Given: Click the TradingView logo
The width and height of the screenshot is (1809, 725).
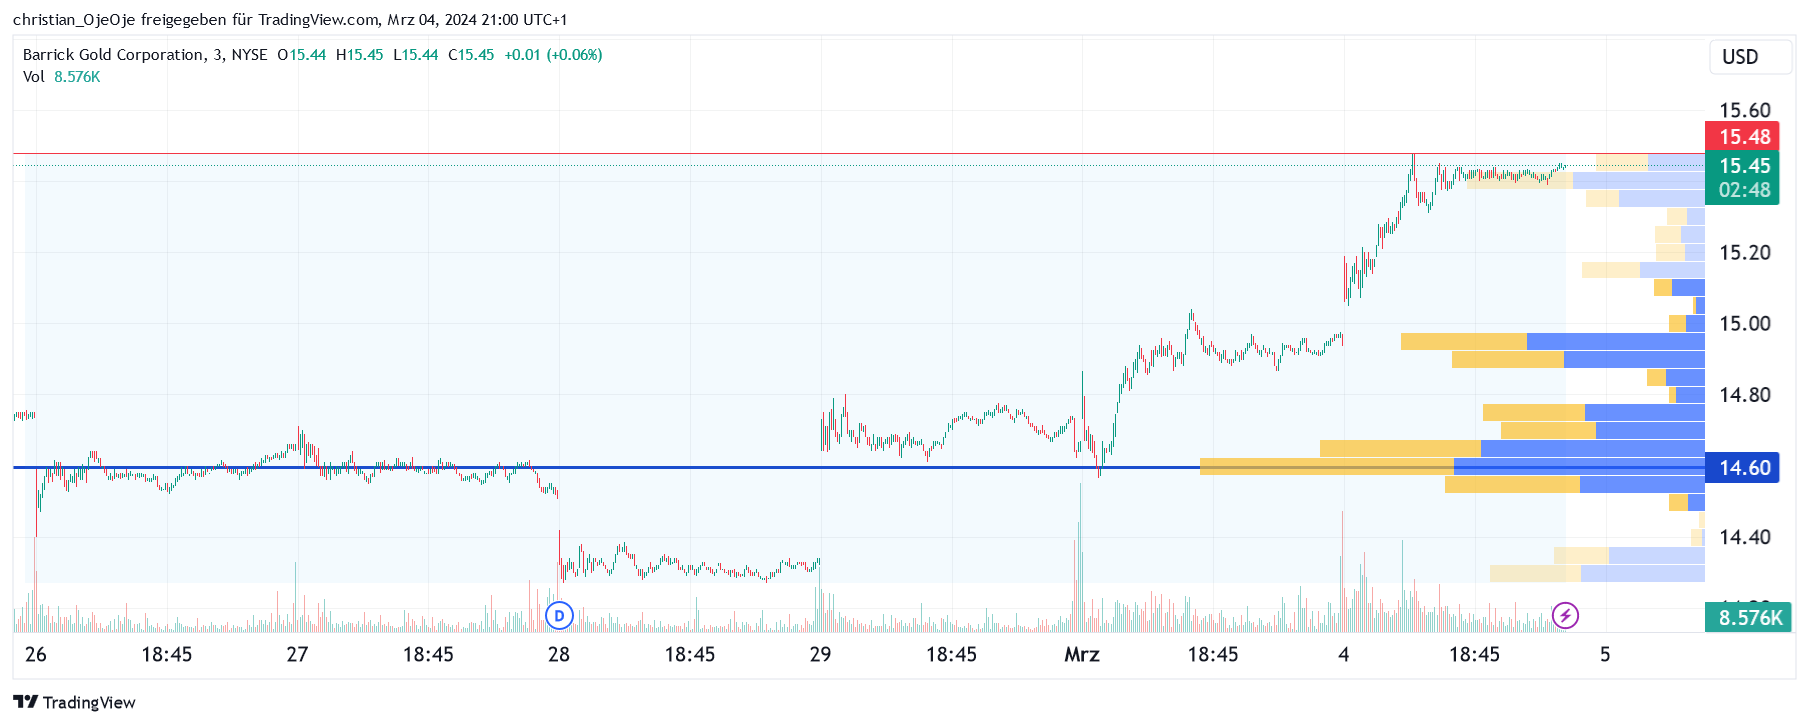Looking at the screenshot, I should pyautogui.click(x=74, y=702).
